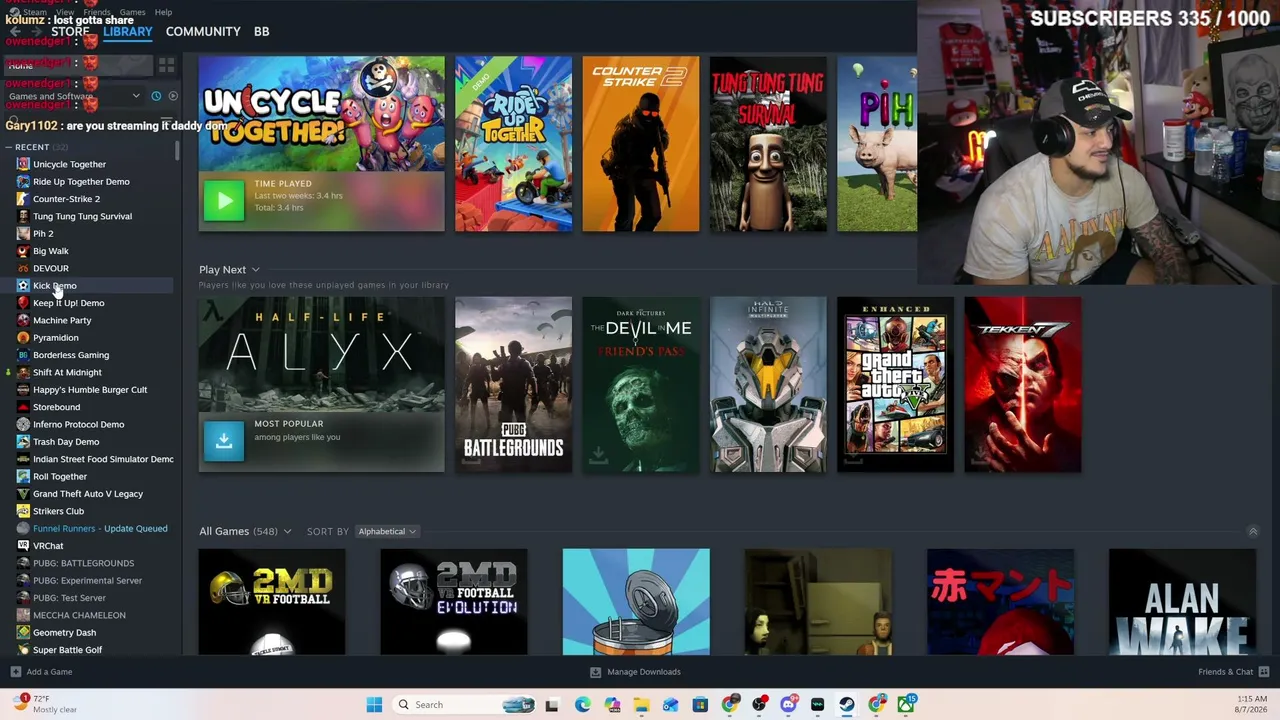1280x720 pixels.
Task: Pick the Counter-Strike 2 icon in the game list
Action: pyautogui.click(x=23, y=199)
